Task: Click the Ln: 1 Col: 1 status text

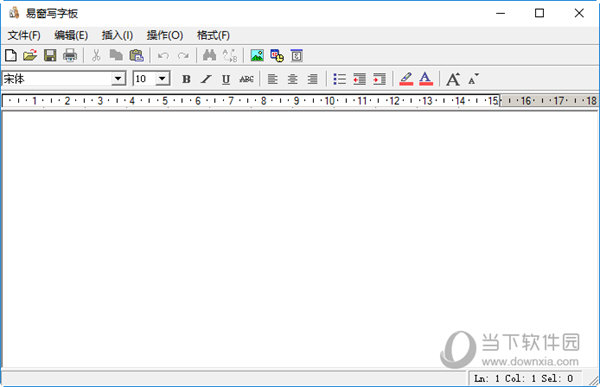Action: point(523,379)
